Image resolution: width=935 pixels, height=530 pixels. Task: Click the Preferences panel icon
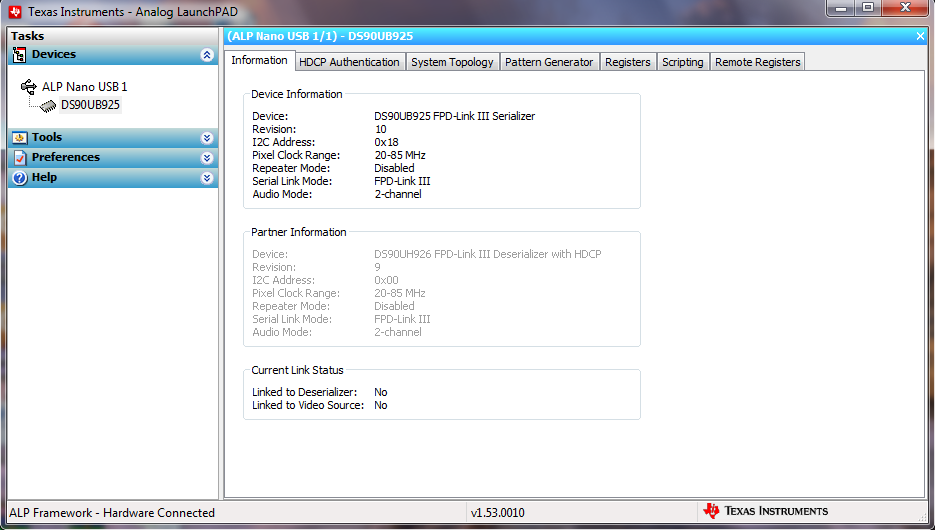(x=20, y=157)
